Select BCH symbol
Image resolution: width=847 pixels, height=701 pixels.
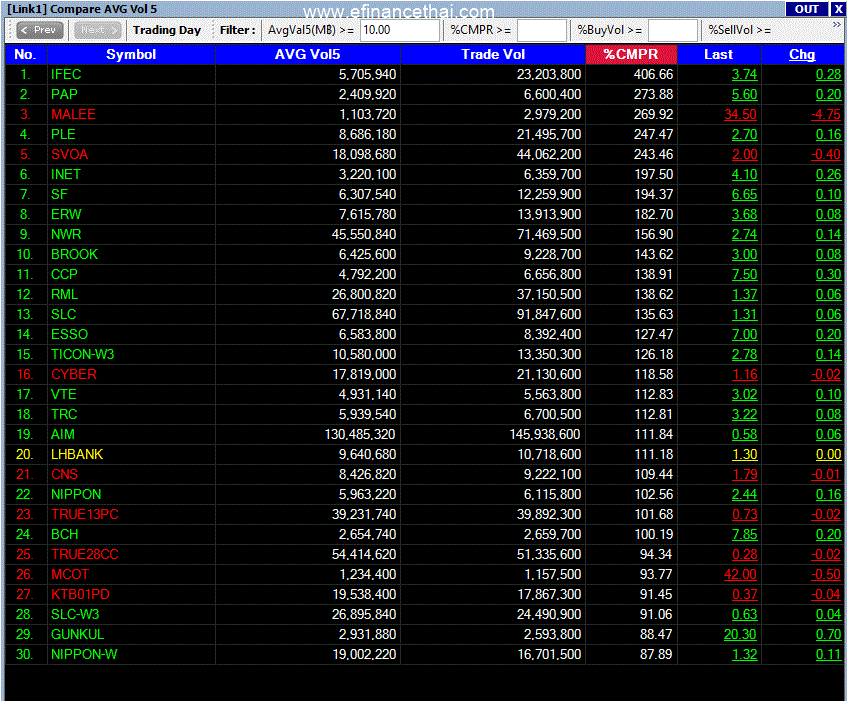[64, 534]
